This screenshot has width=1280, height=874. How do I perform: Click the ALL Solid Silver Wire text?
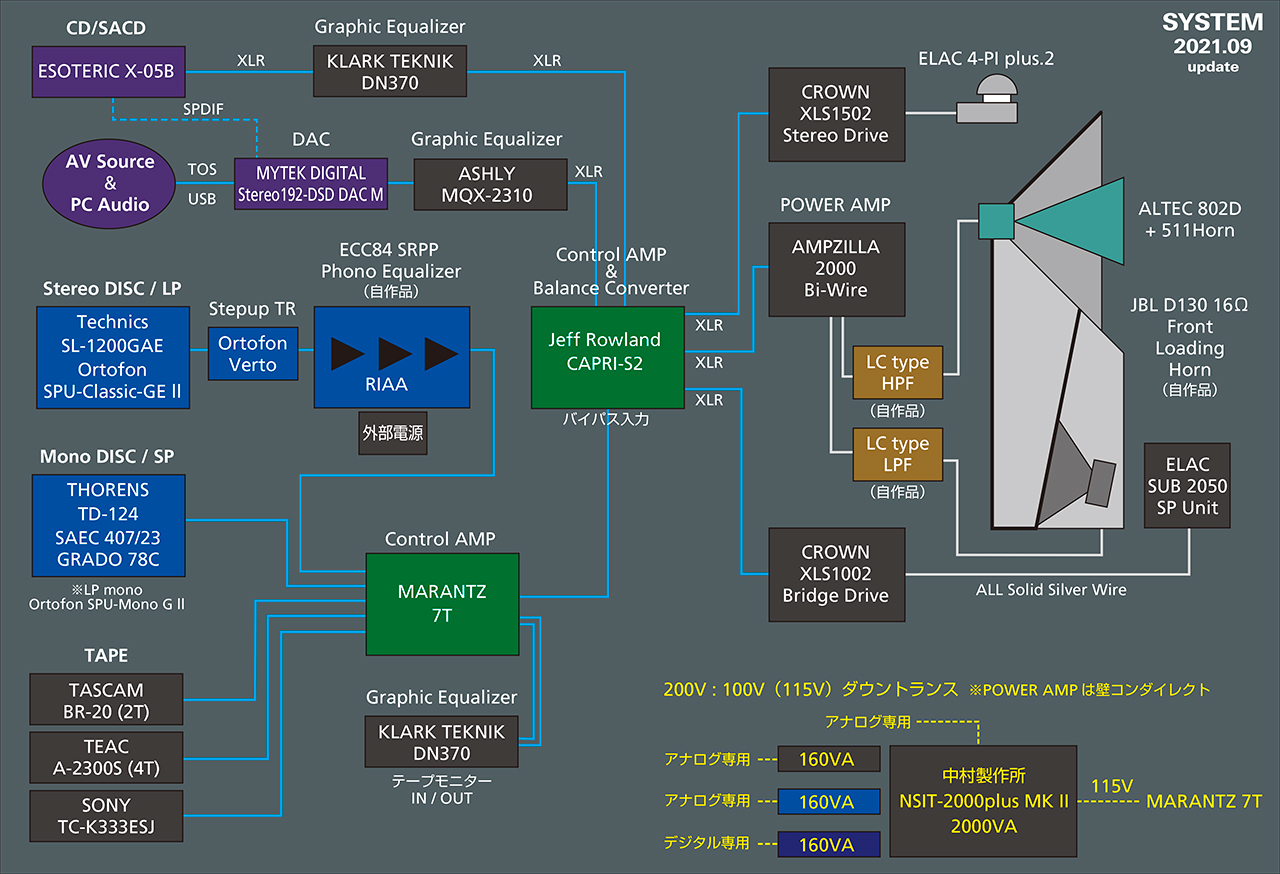point(1051,590)
